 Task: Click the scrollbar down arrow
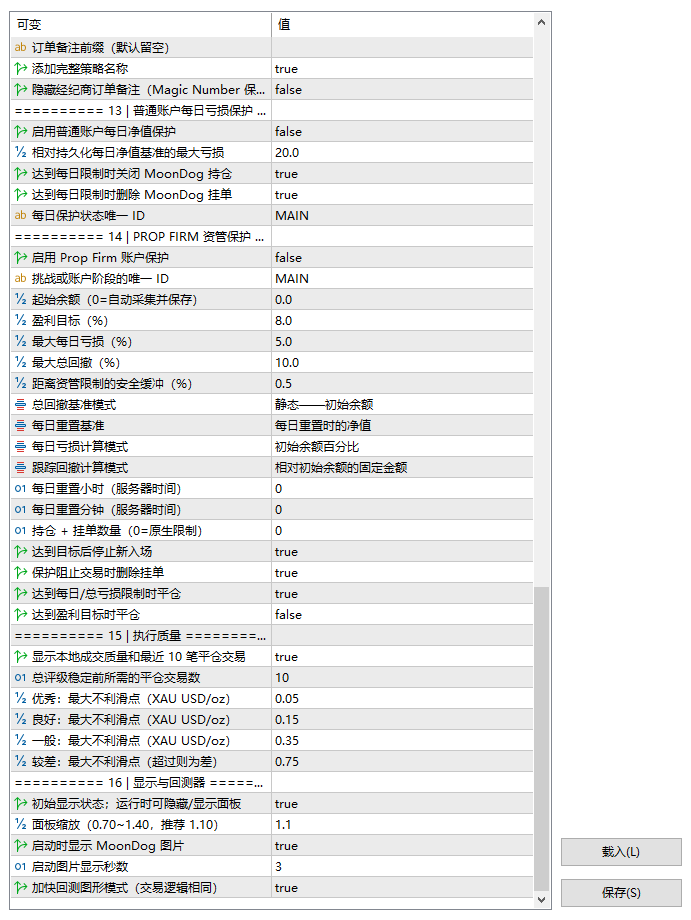[x=541, y=900]
